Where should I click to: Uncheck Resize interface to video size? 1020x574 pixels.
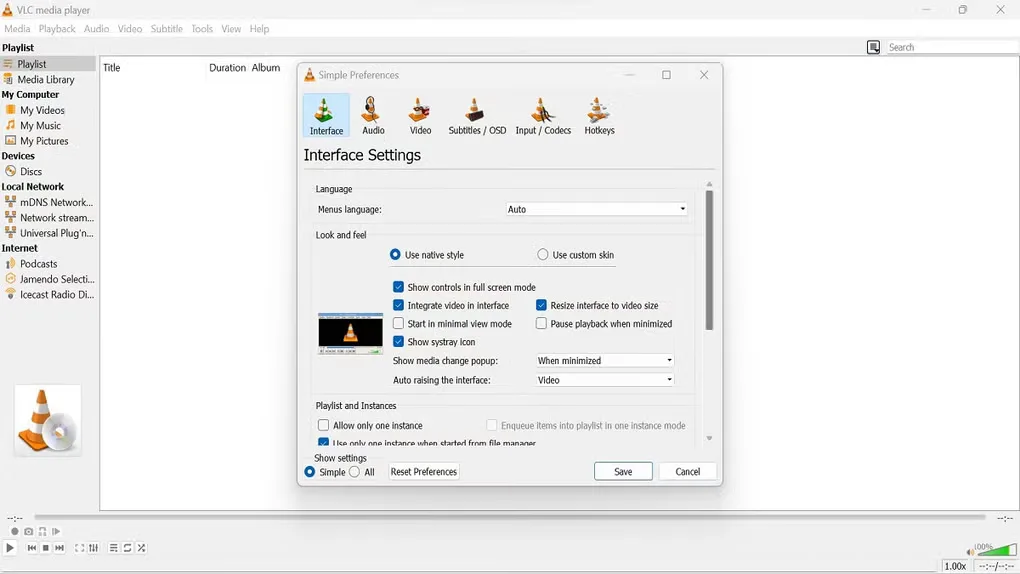pyautogui.click(x=541, y=305)
